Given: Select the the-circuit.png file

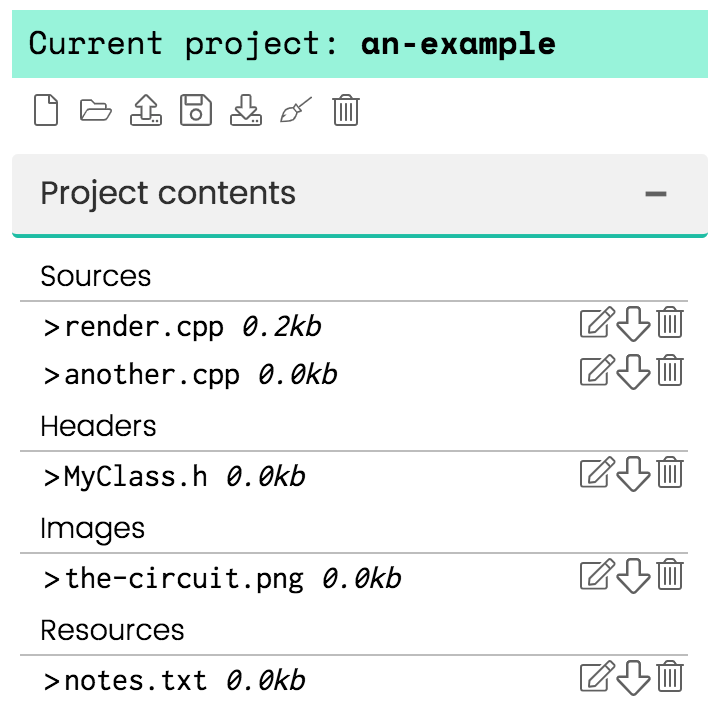Looking at the screenshot, I should [x=184, y=579].
